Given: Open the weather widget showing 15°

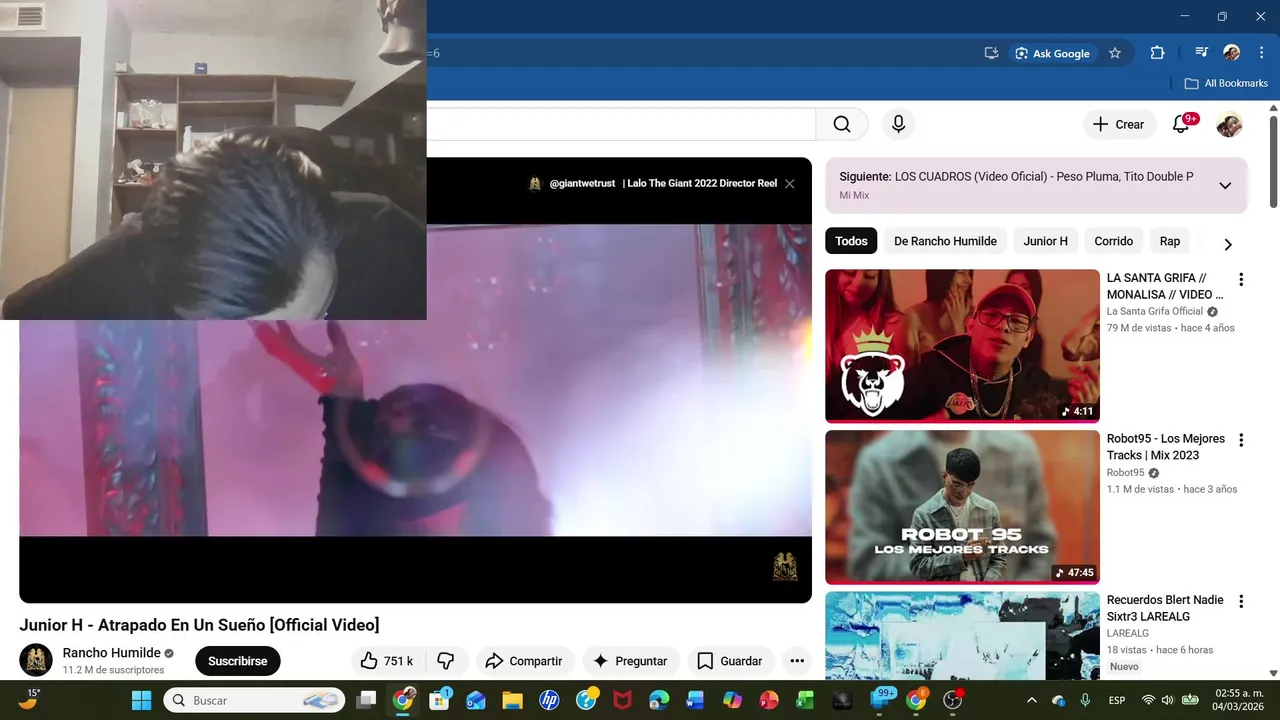Looking at the screenshot, I should pyautogui.click(x=29, y=699).
